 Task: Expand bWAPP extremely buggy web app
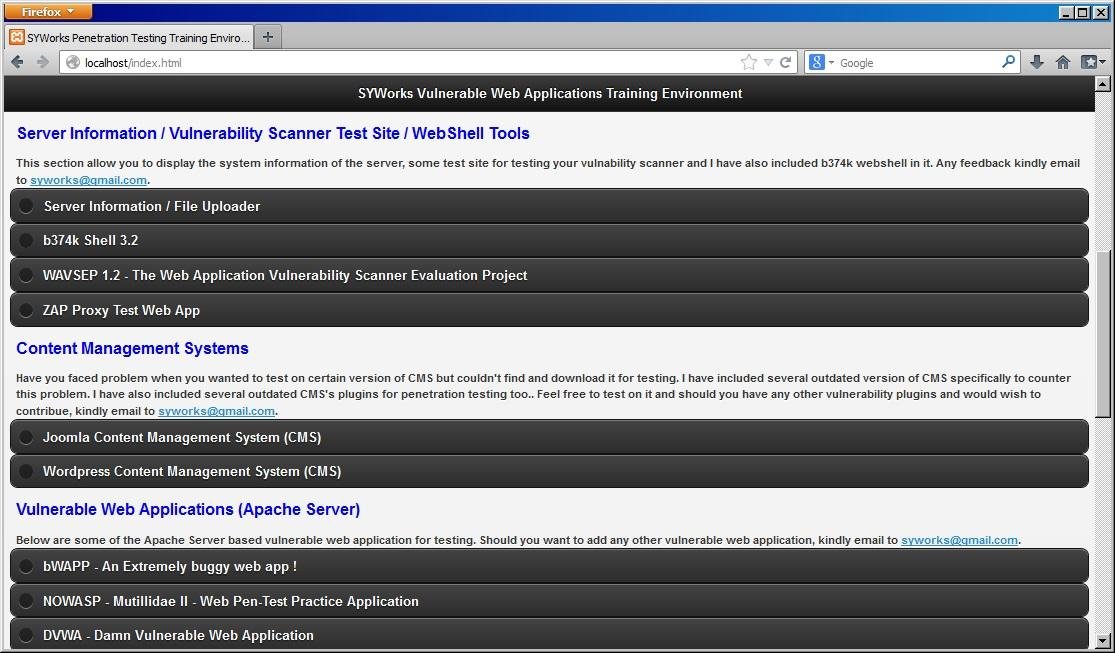[x=549, y=567]
